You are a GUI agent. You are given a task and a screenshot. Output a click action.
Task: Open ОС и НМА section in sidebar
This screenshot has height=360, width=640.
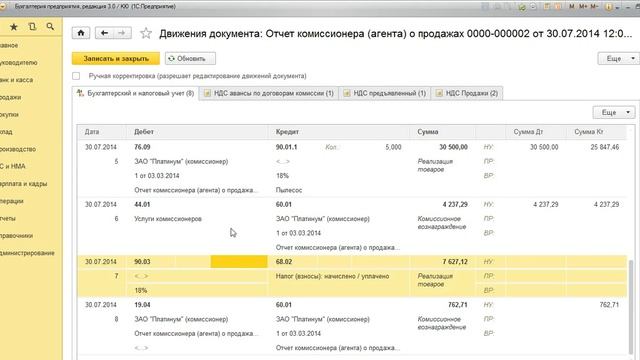[x=13, y=166]
